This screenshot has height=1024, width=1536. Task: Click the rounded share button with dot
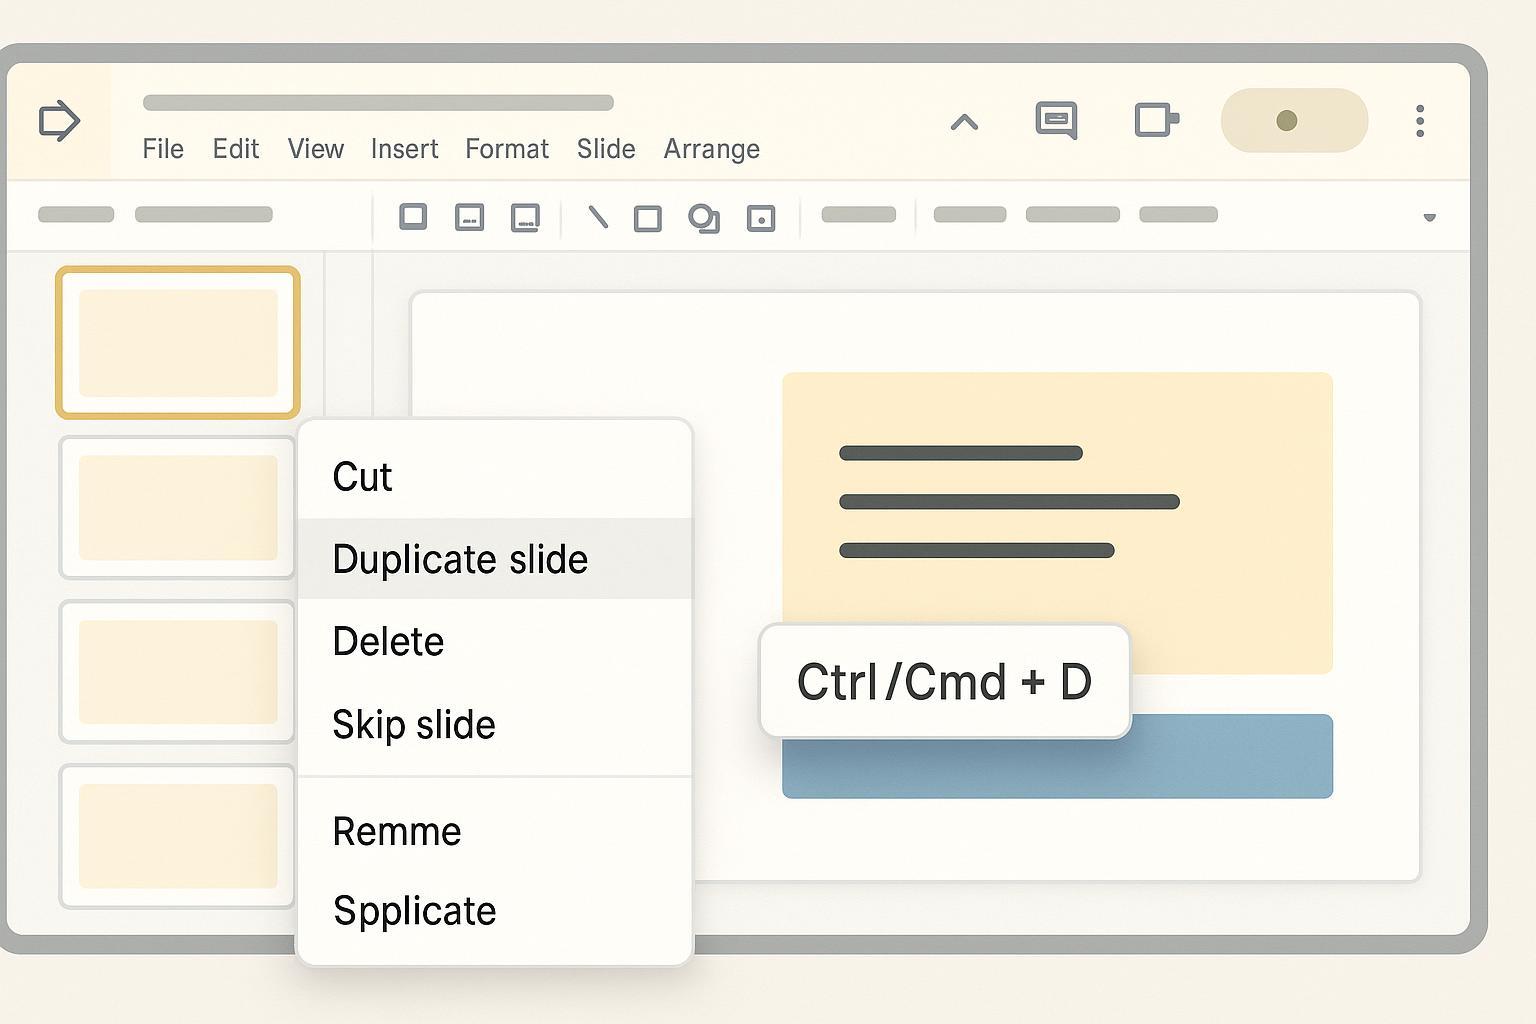coord(1294,121)
